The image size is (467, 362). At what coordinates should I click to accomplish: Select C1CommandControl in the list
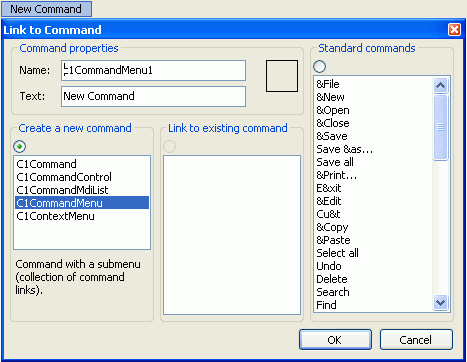(82, 177)
